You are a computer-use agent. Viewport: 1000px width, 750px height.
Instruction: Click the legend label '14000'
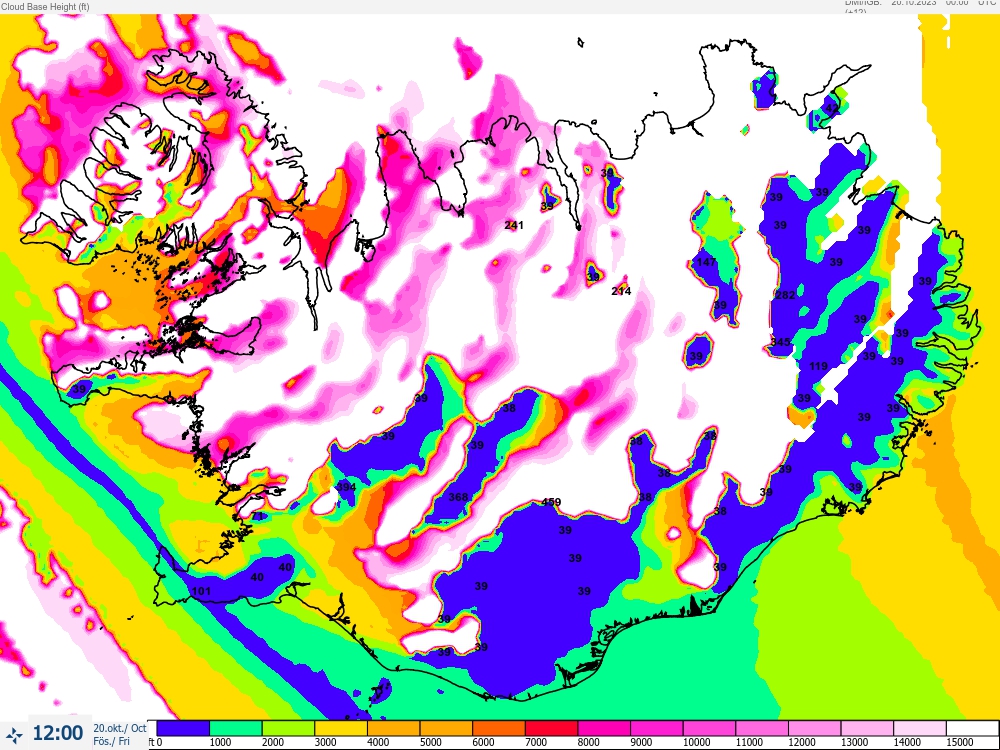coord(907,742)
